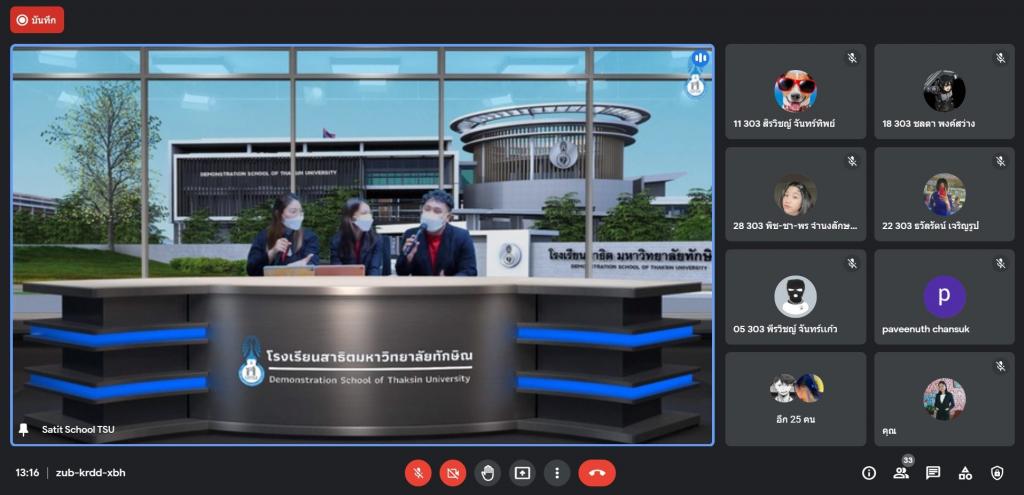The height and width of the screenshot is (495, 1024).
Task: Click muted mic icon on your 'คุณ' tile
Action: click(1000, 366)
